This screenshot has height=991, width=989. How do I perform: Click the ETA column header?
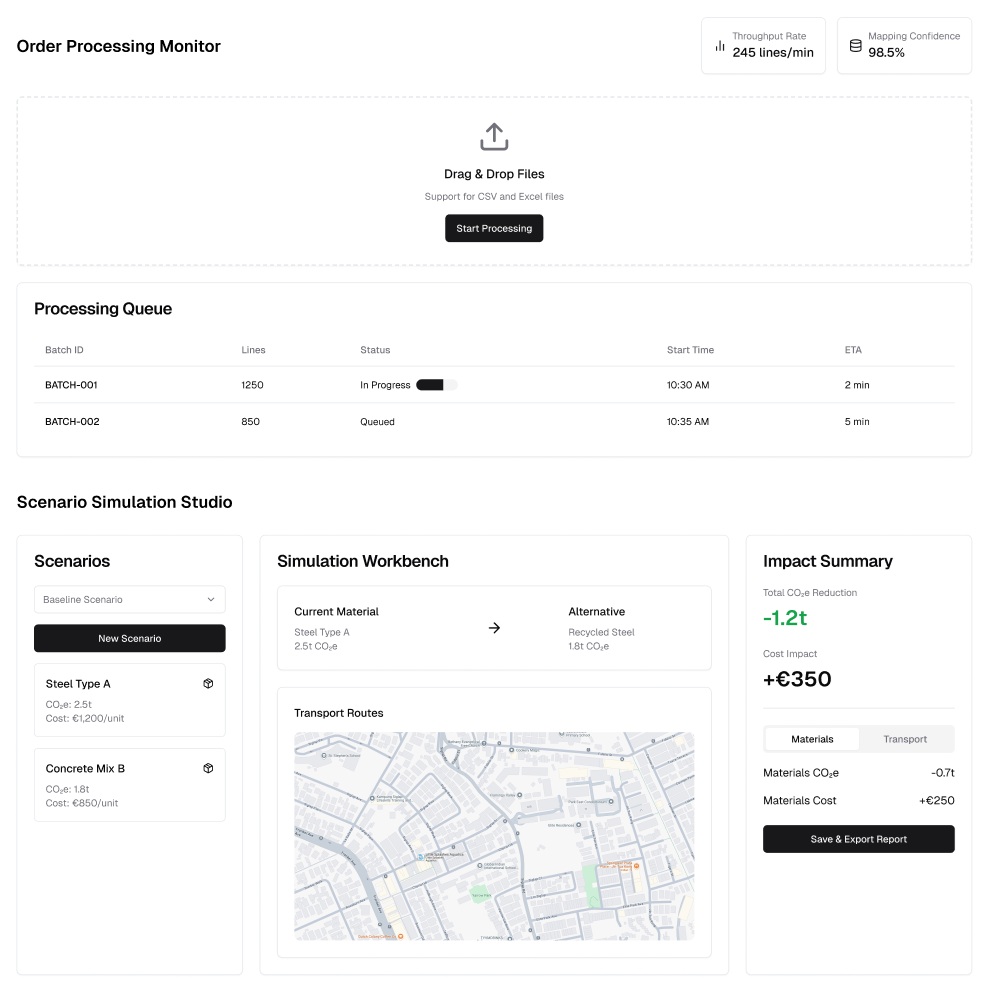tap(853, 350)
